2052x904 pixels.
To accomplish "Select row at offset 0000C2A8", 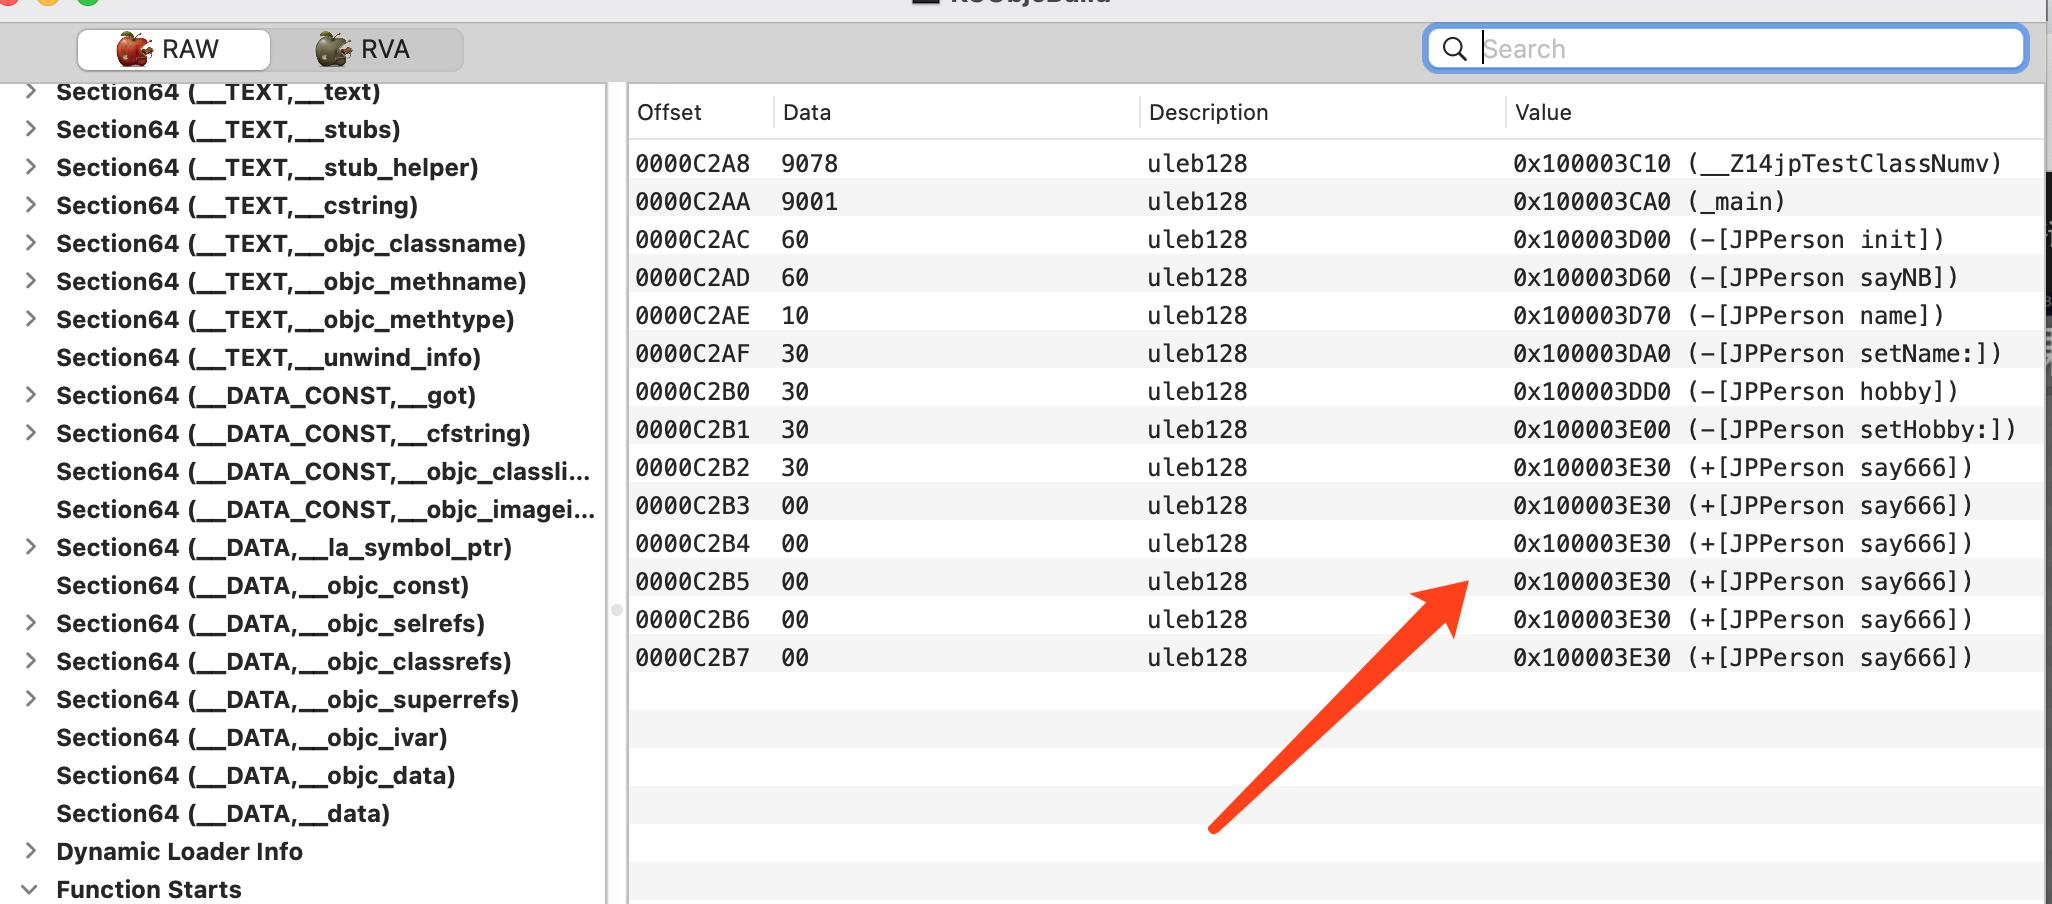I will pyautogui.click(x=1336, y=163).
